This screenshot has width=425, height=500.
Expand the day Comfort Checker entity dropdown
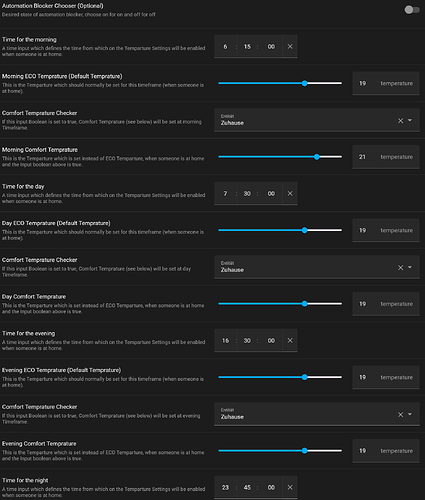click(410, 267)
